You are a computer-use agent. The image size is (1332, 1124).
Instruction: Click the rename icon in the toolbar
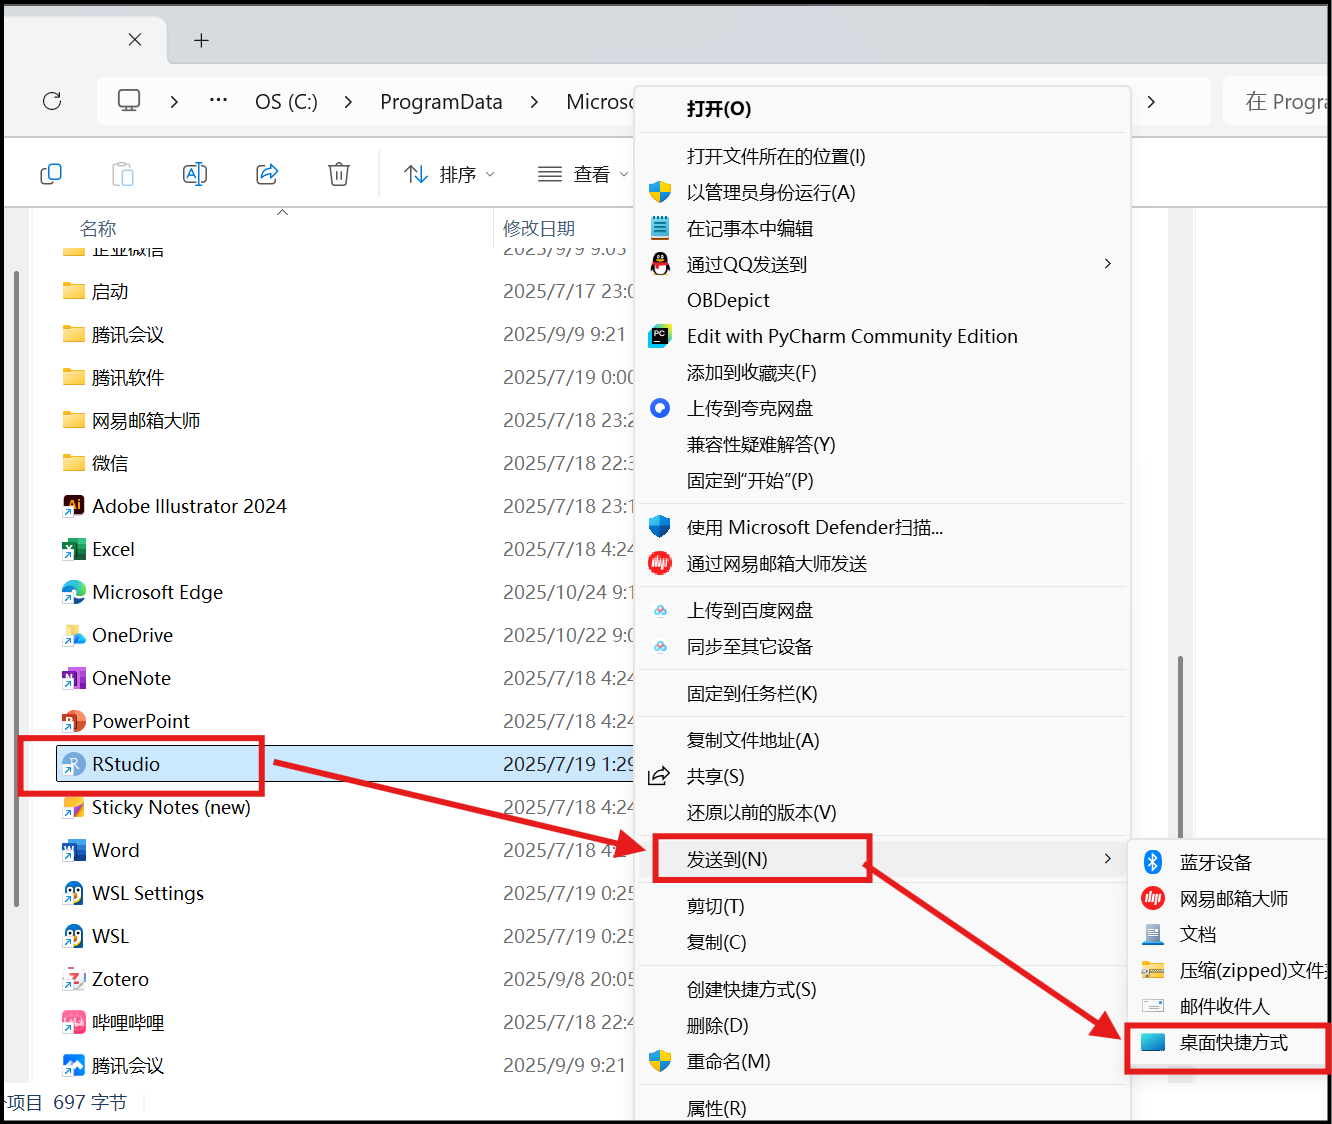pyautogui.click(x=195, y=174)
